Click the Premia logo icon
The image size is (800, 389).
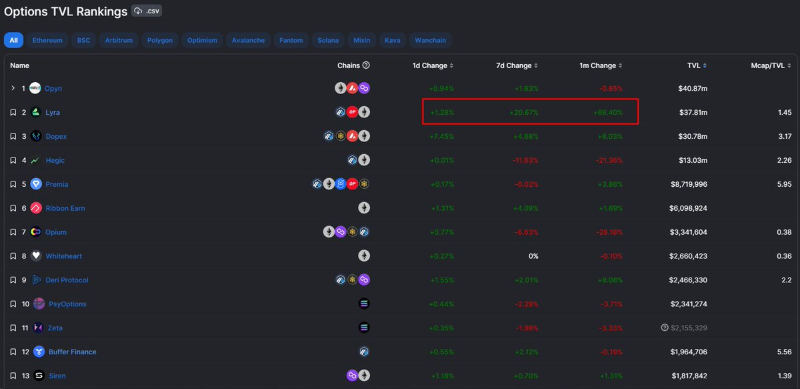tap(36, 184)
